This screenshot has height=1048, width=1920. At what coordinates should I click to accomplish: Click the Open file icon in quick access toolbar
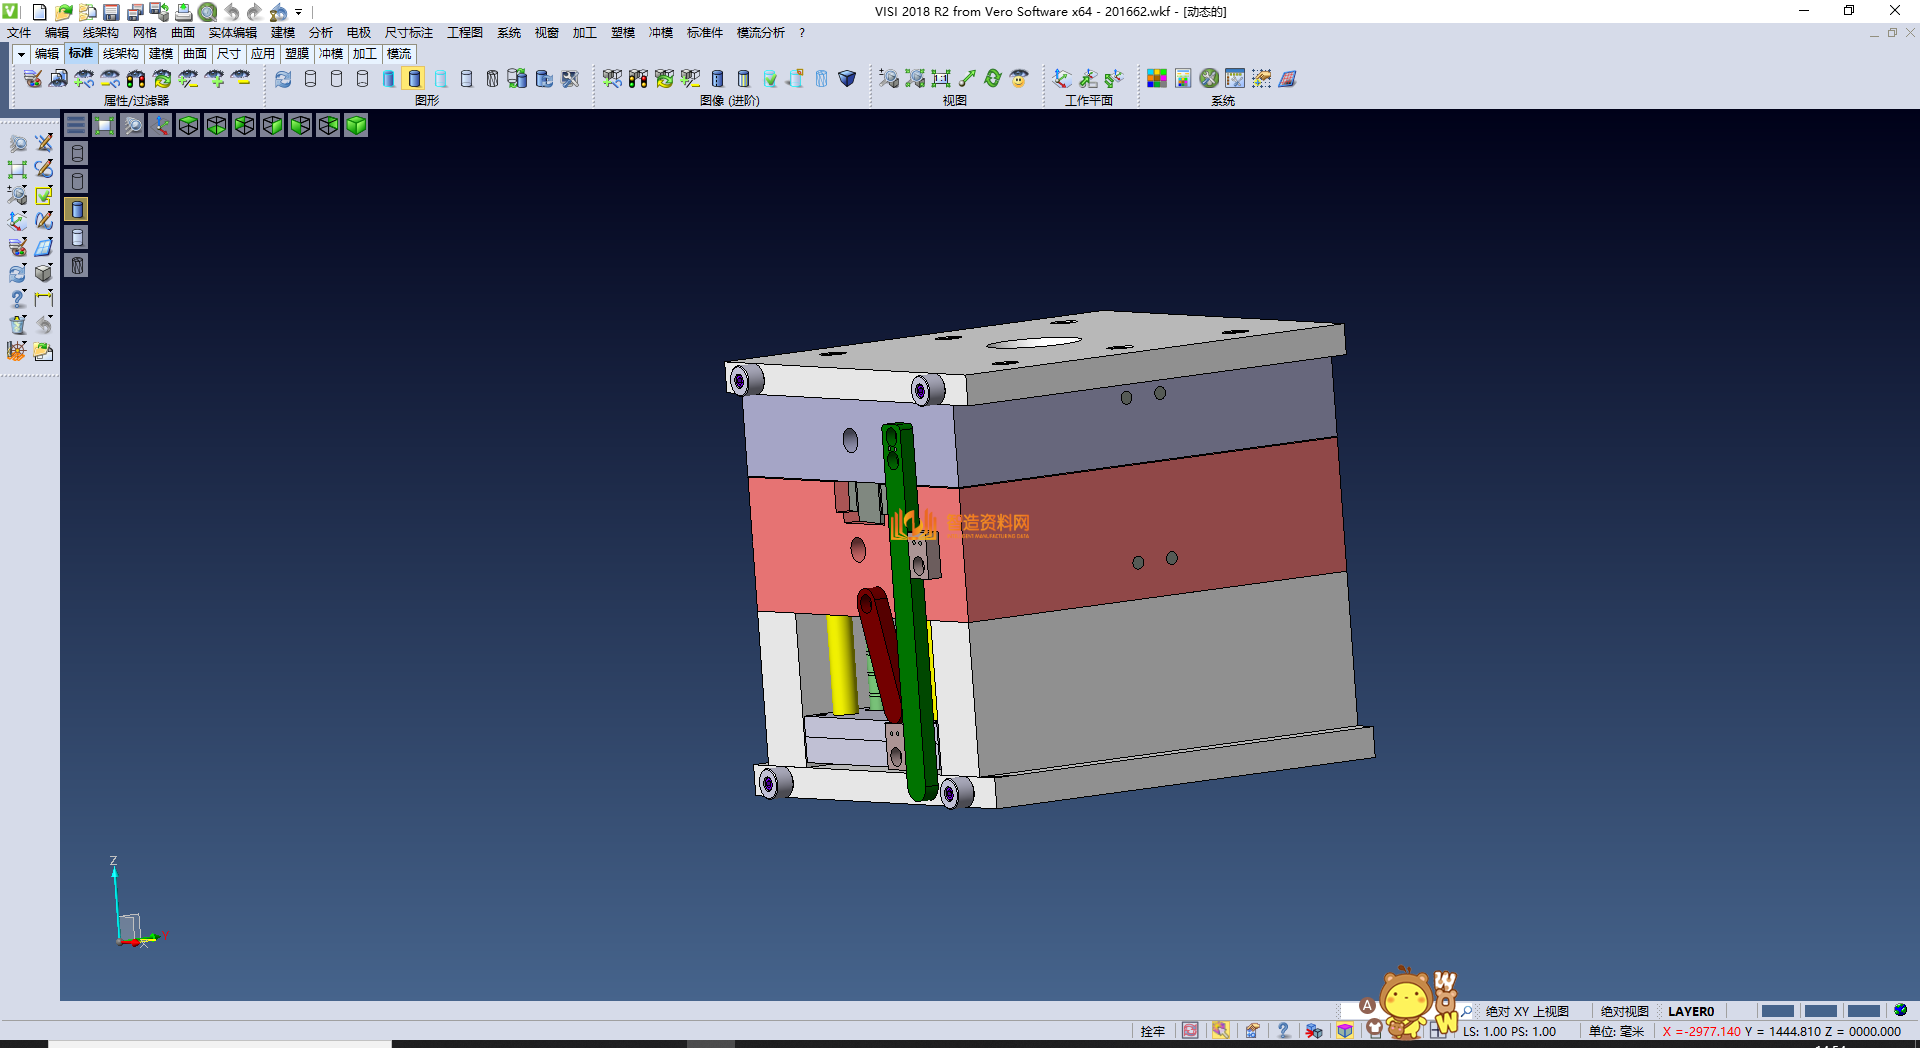63,12
